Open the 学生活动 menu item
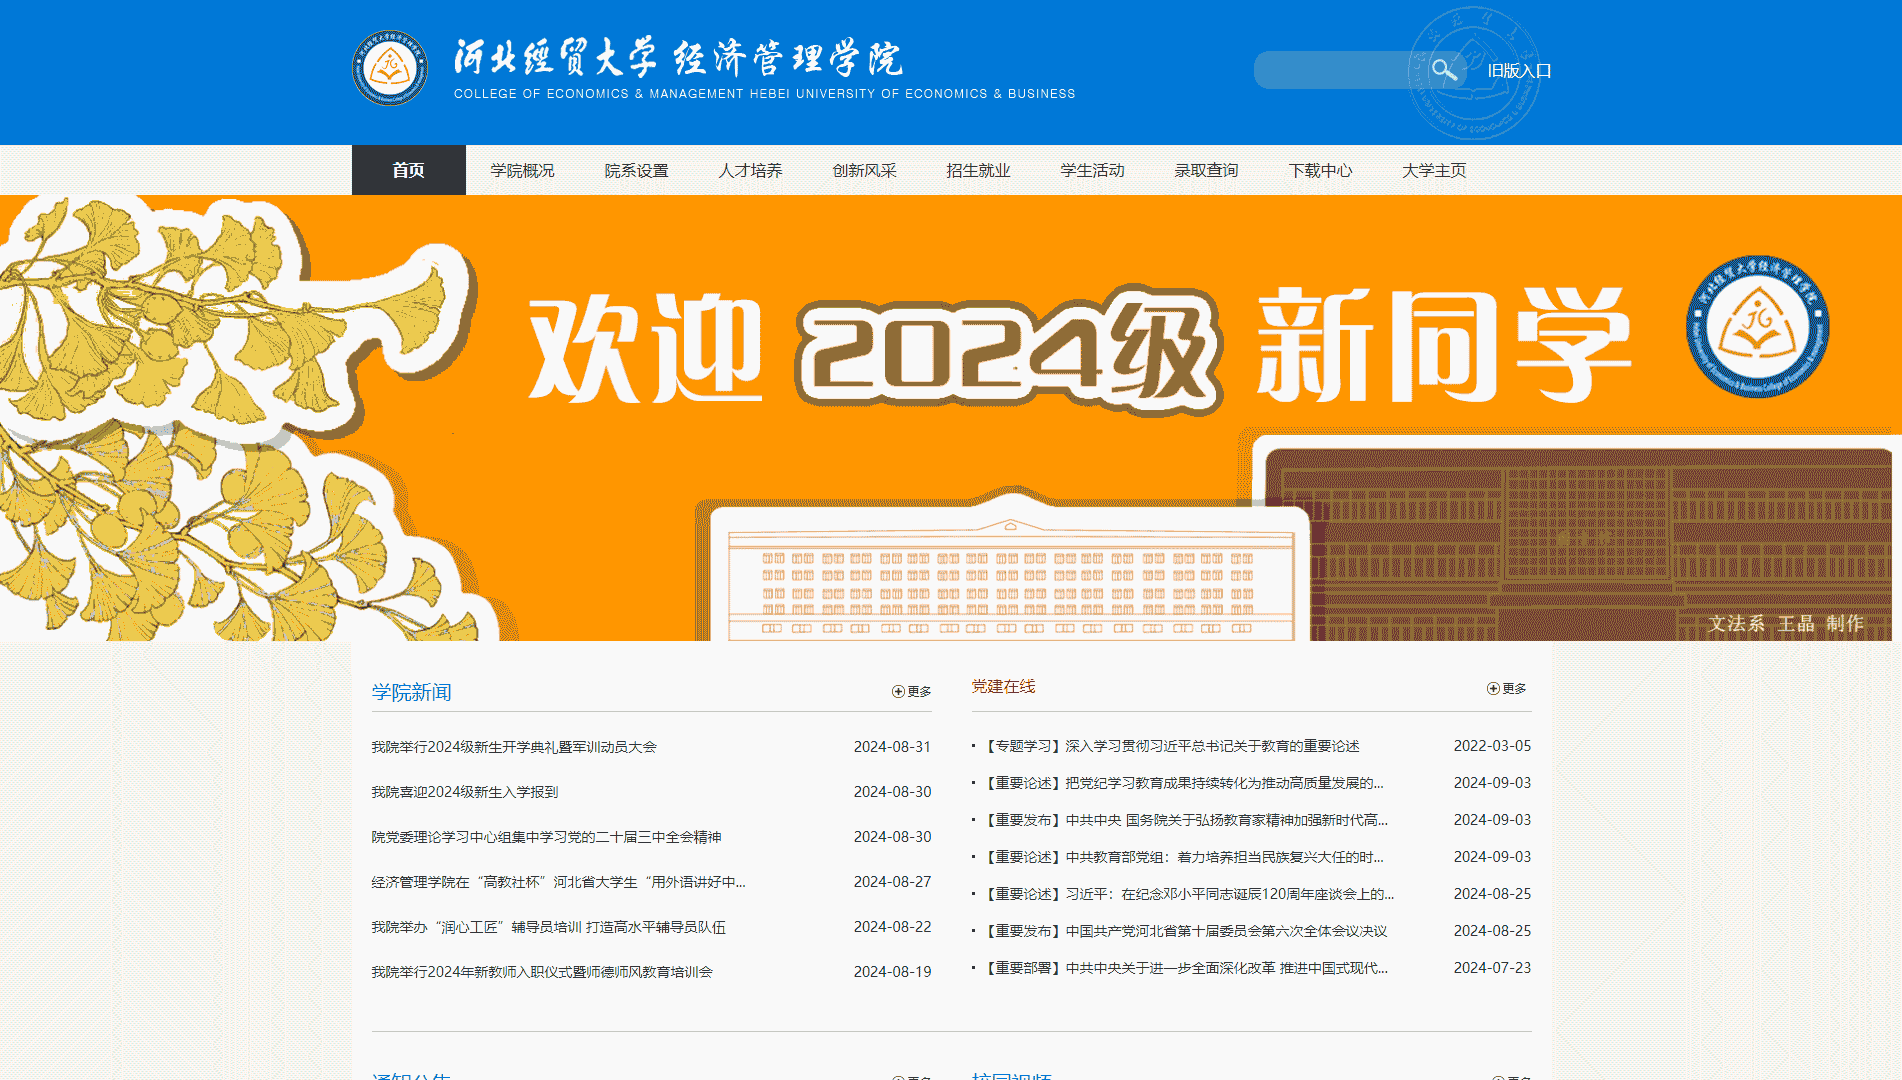The height and width of the screenshot is (1080, 1902). (1092, 171)
